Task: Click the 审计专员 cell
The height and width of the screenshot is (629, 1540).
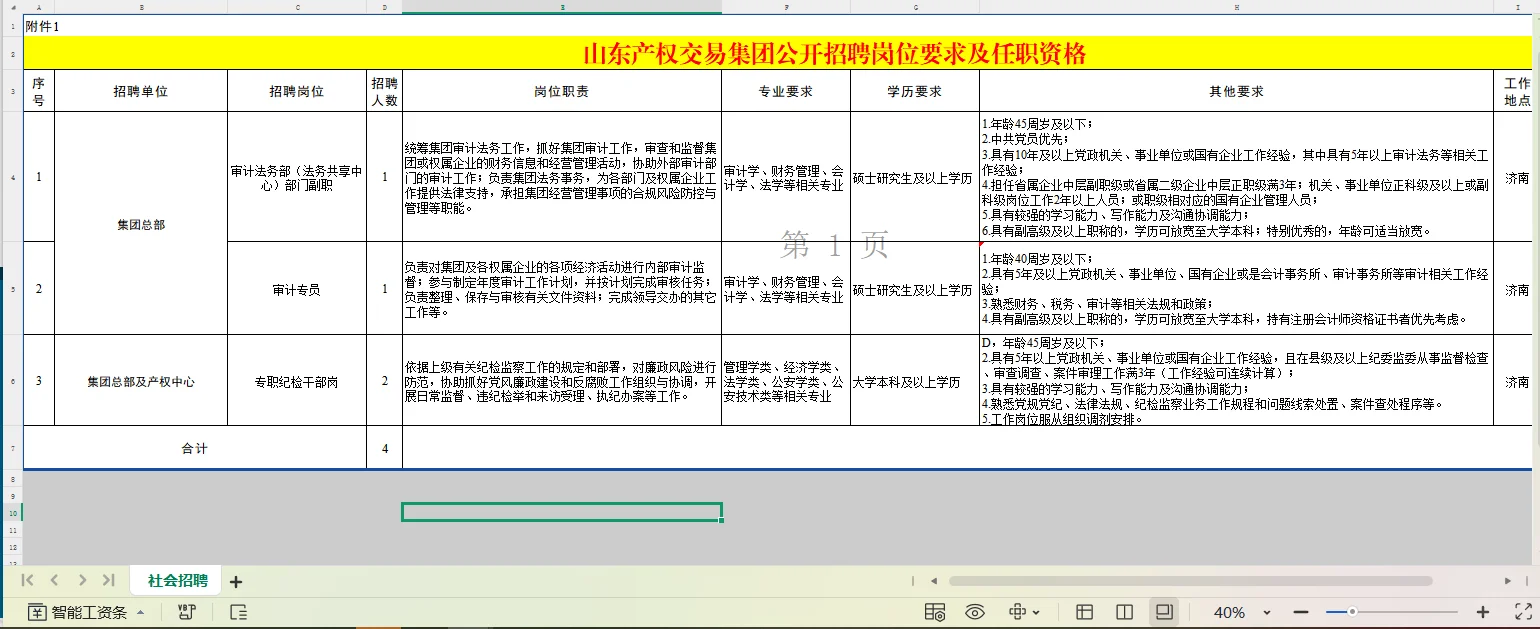Action: click(x=297, y=289)
